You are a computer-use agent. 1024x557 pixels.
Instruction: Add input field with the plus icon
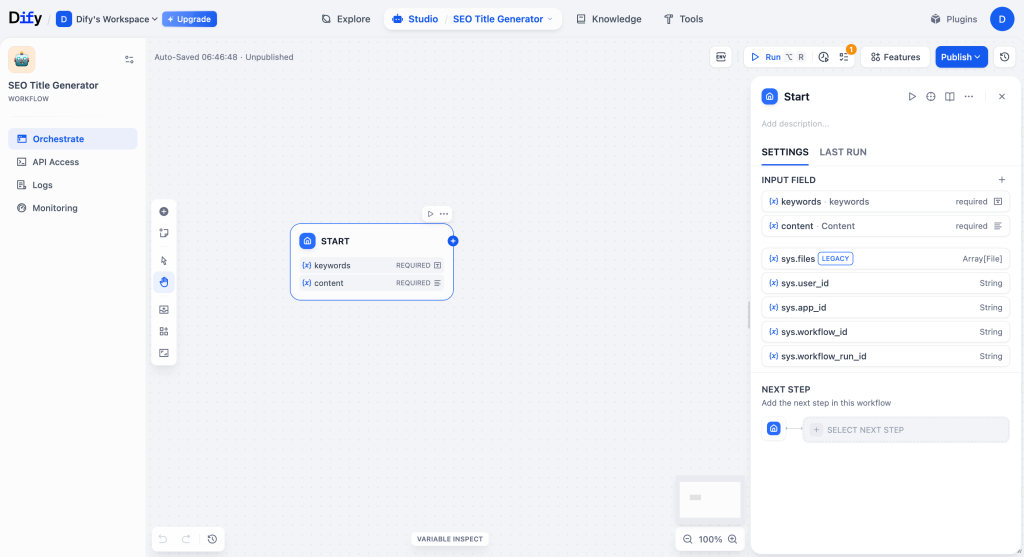1002,180
